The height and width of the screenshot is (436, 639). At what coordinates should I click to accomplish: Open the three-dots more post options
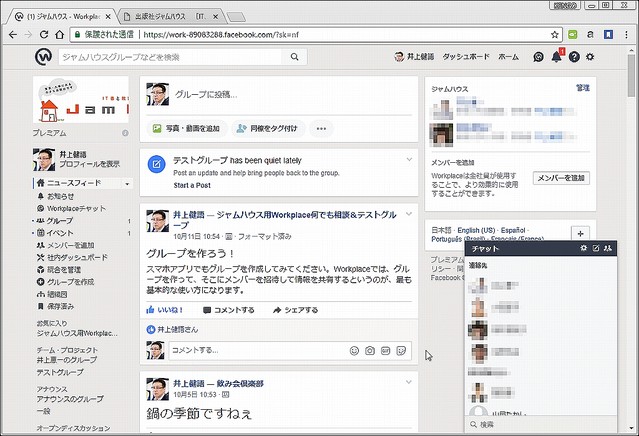click(321, 128)
